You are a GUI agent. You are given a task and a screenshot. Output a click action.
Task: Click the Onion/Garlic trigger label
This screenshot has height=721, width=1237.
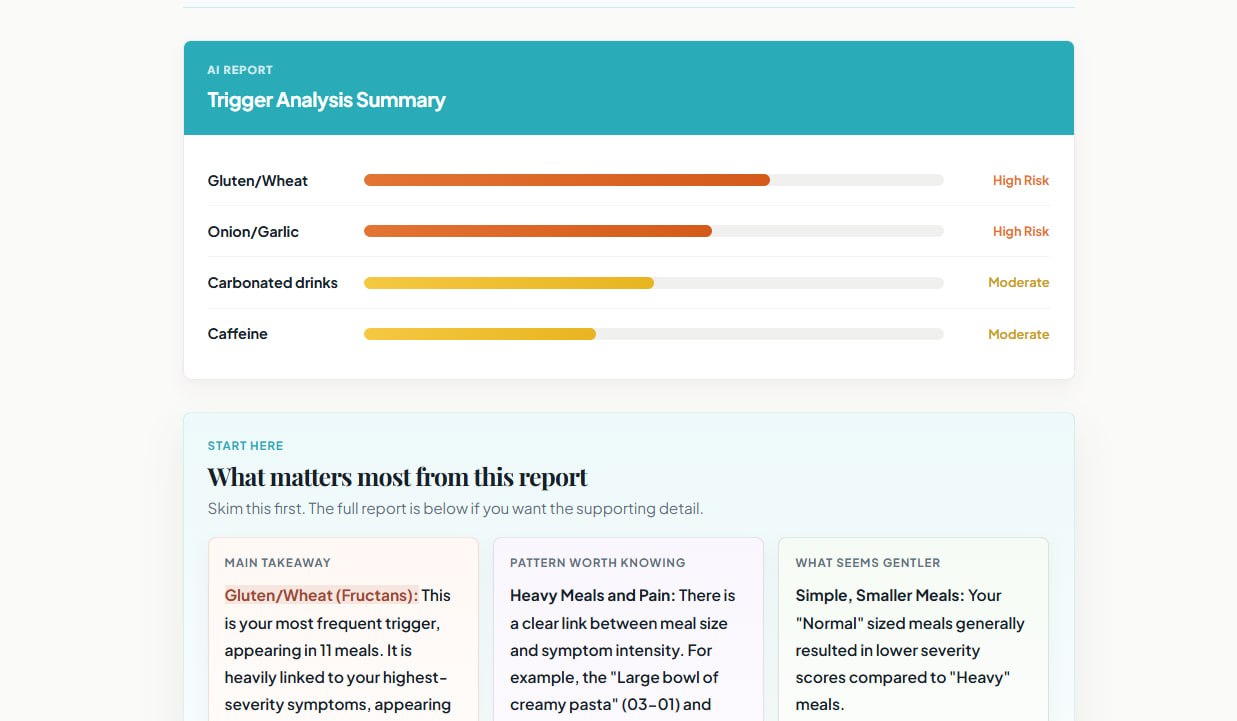tap(253, 231)
